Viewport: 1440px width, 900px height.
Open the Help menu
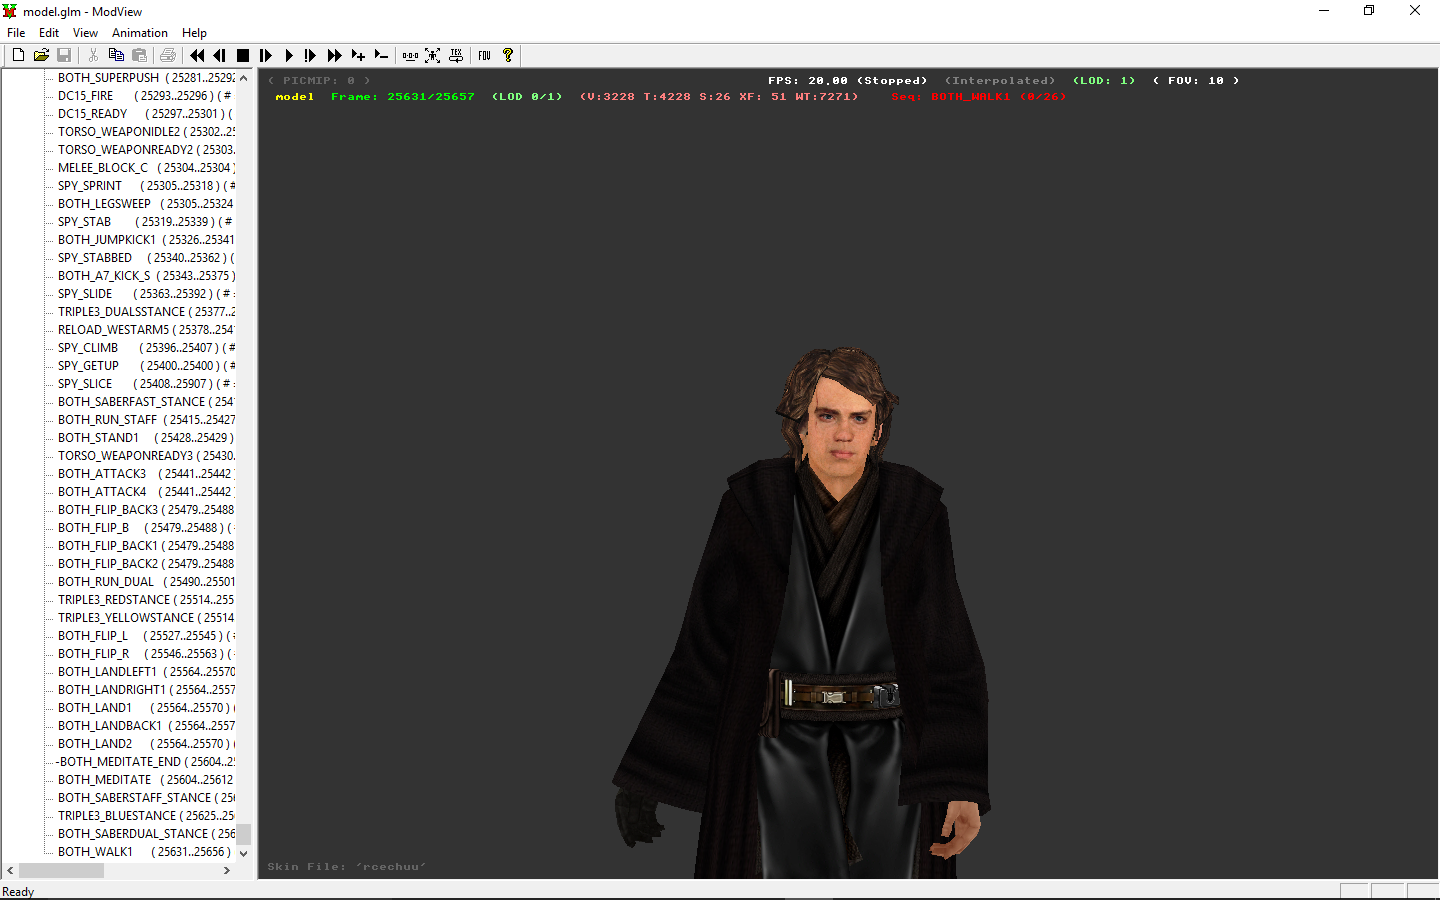point(194,33)
